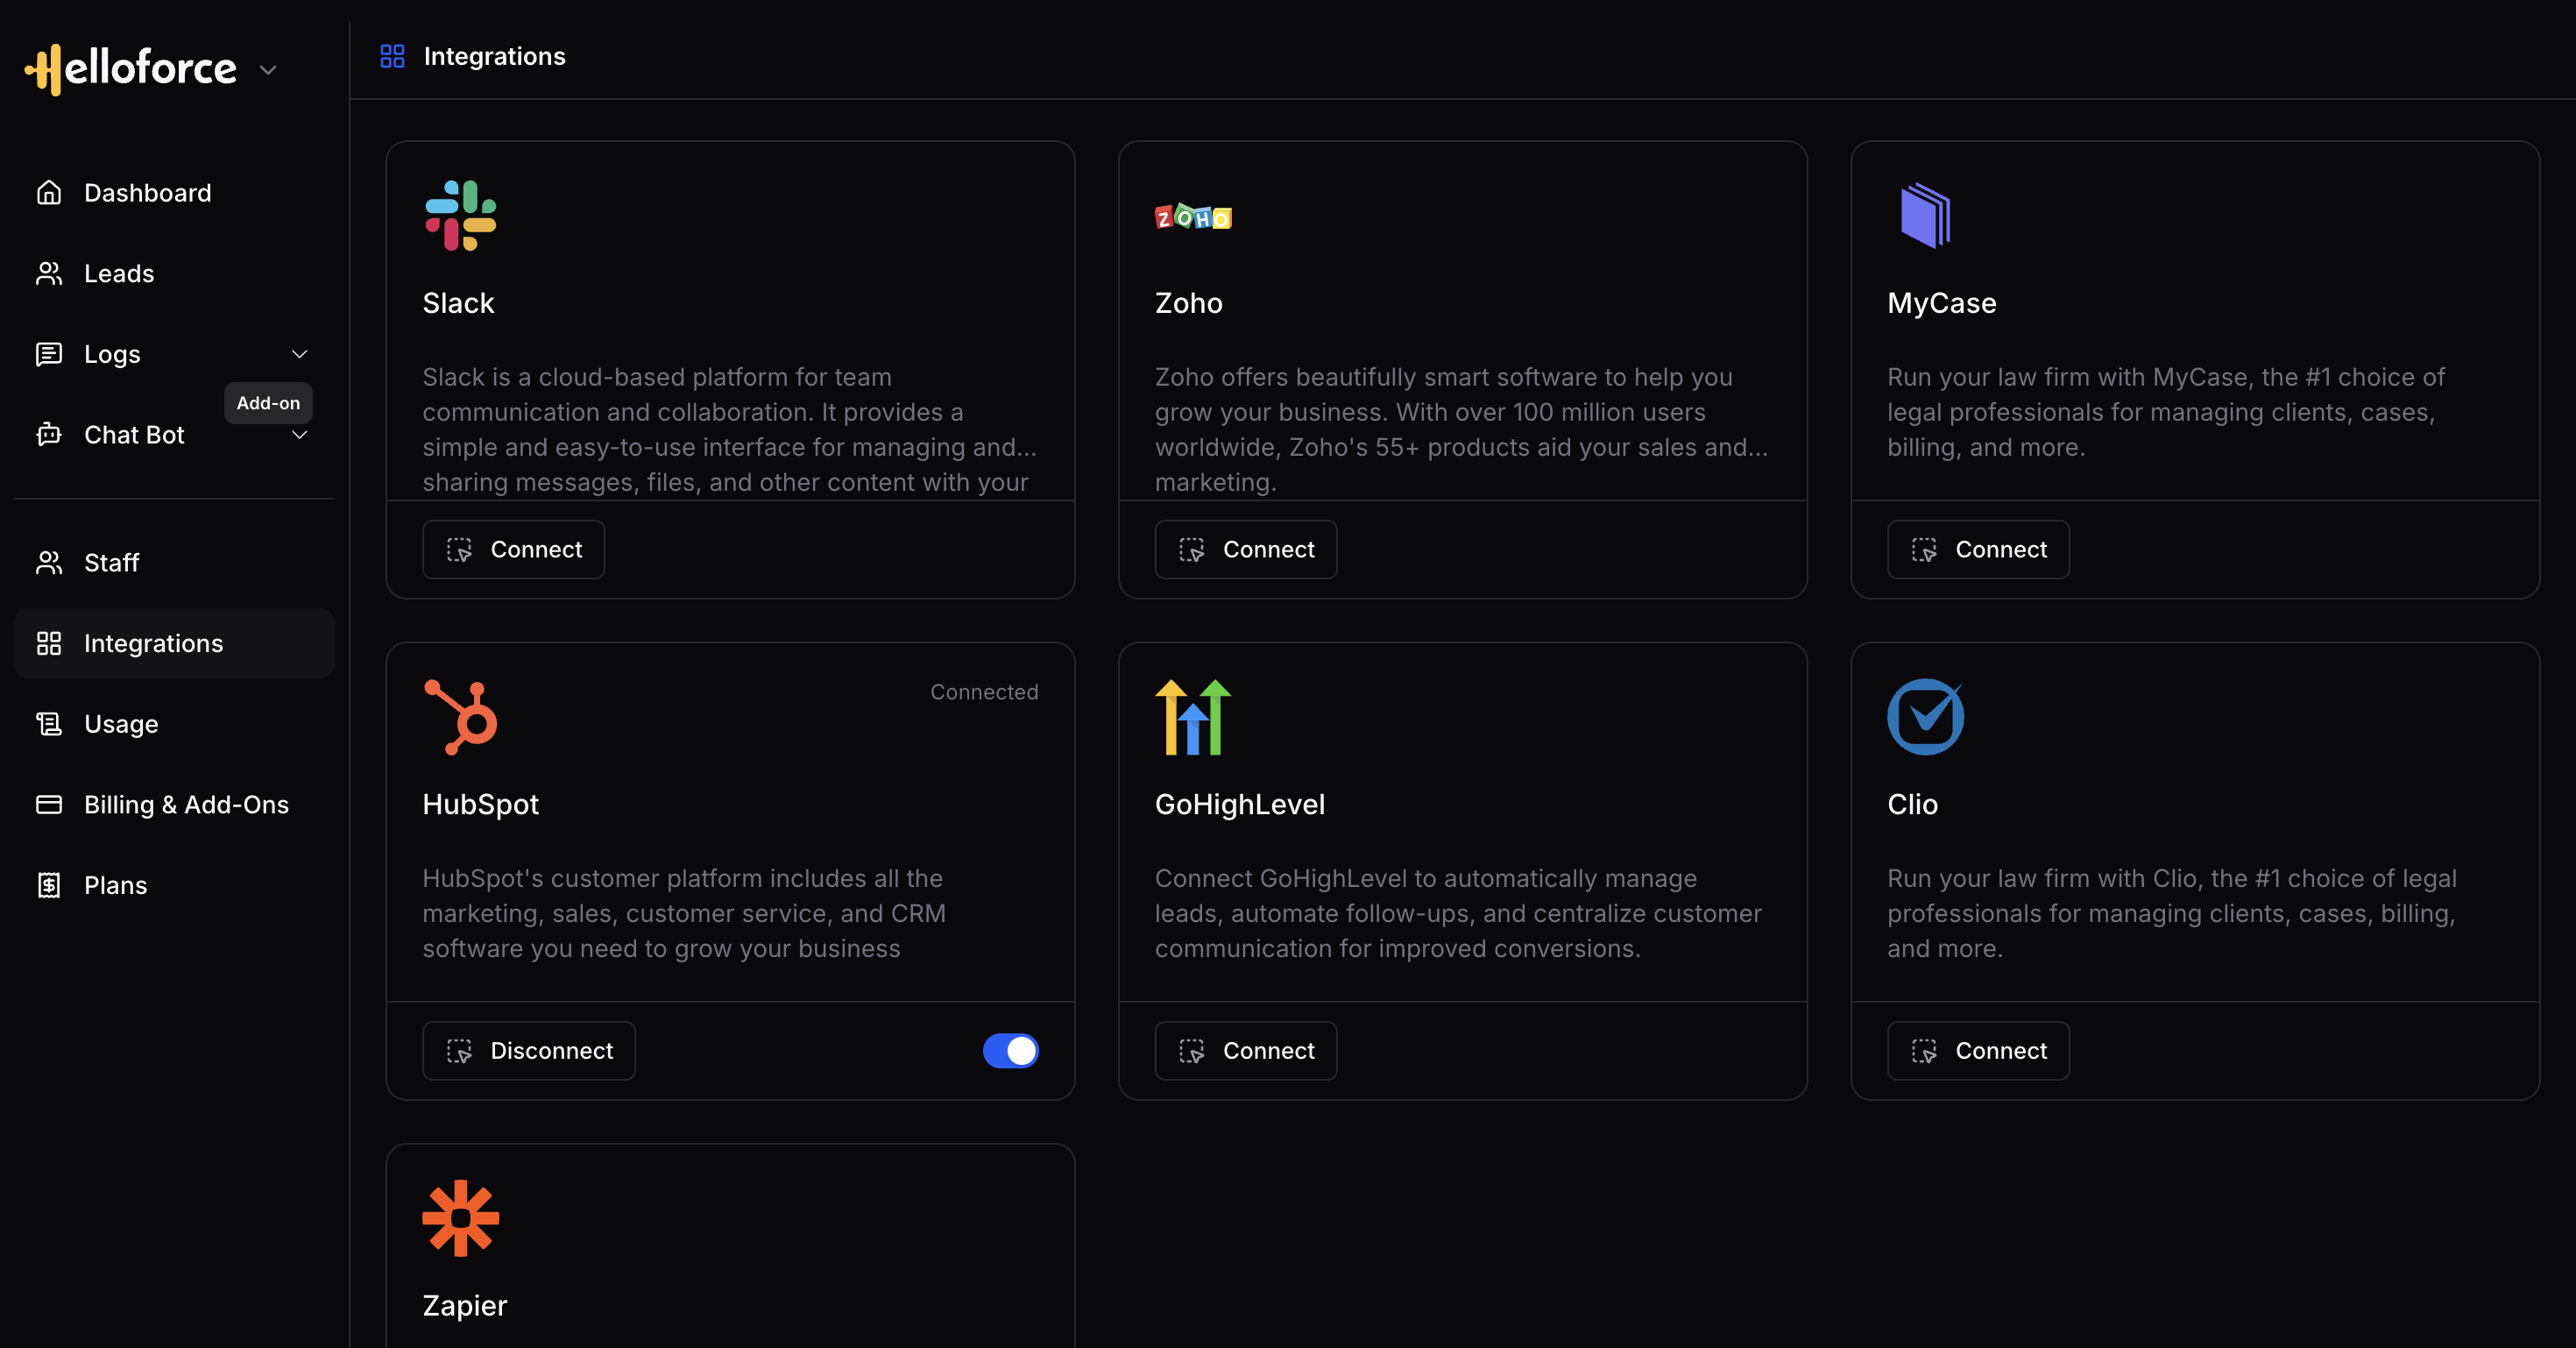
Task: Click the GoHighLevel arrows logo
Action: pyautogui.click(x=1193, y=717)
